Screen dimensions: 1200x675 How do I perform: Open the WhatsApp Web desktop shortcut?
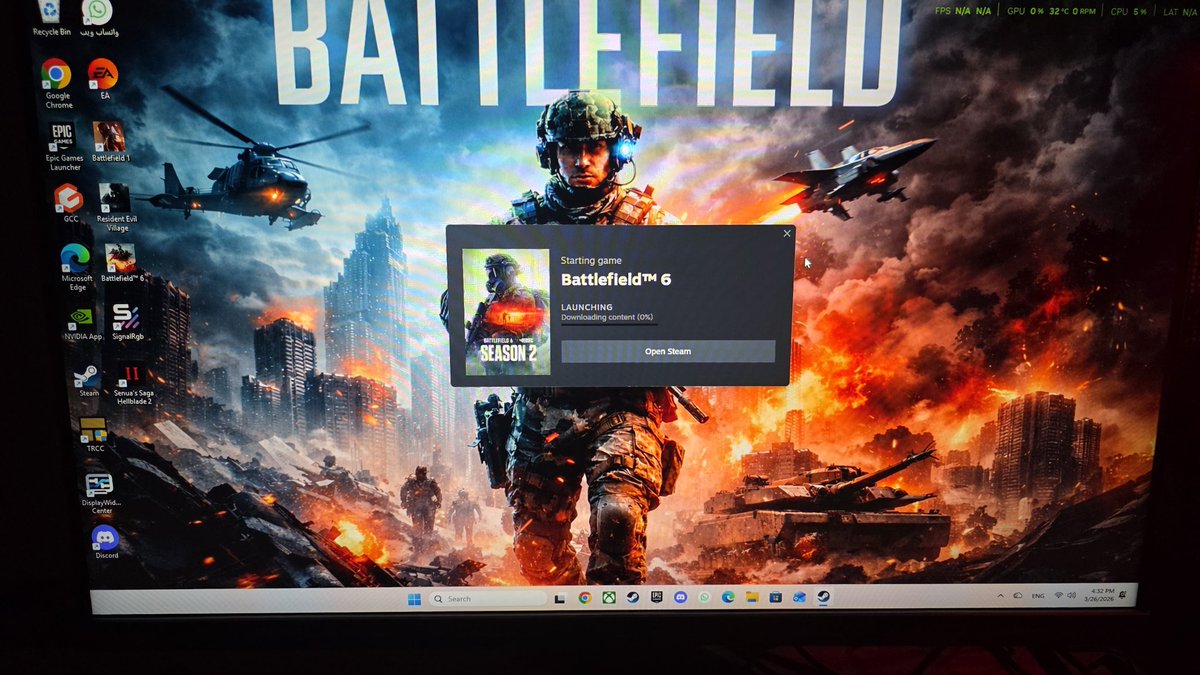point(97,19)
